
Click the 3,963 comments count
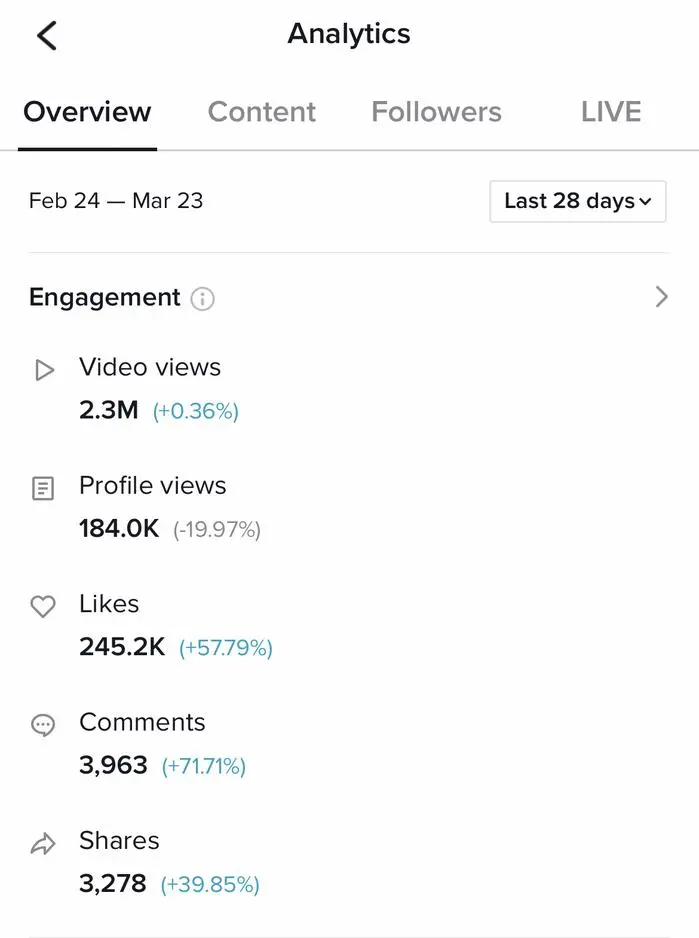(x=113, y=765)
